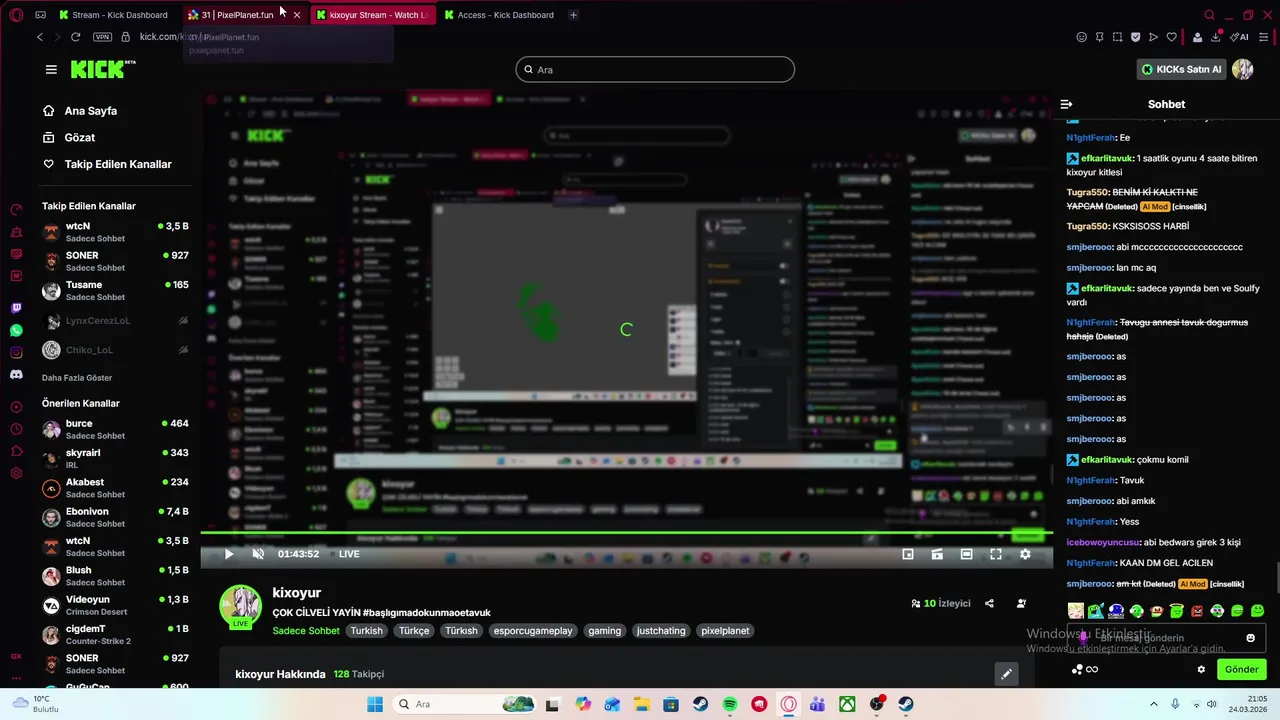Open the clip creation icon on player

click(x=937, y=554)
